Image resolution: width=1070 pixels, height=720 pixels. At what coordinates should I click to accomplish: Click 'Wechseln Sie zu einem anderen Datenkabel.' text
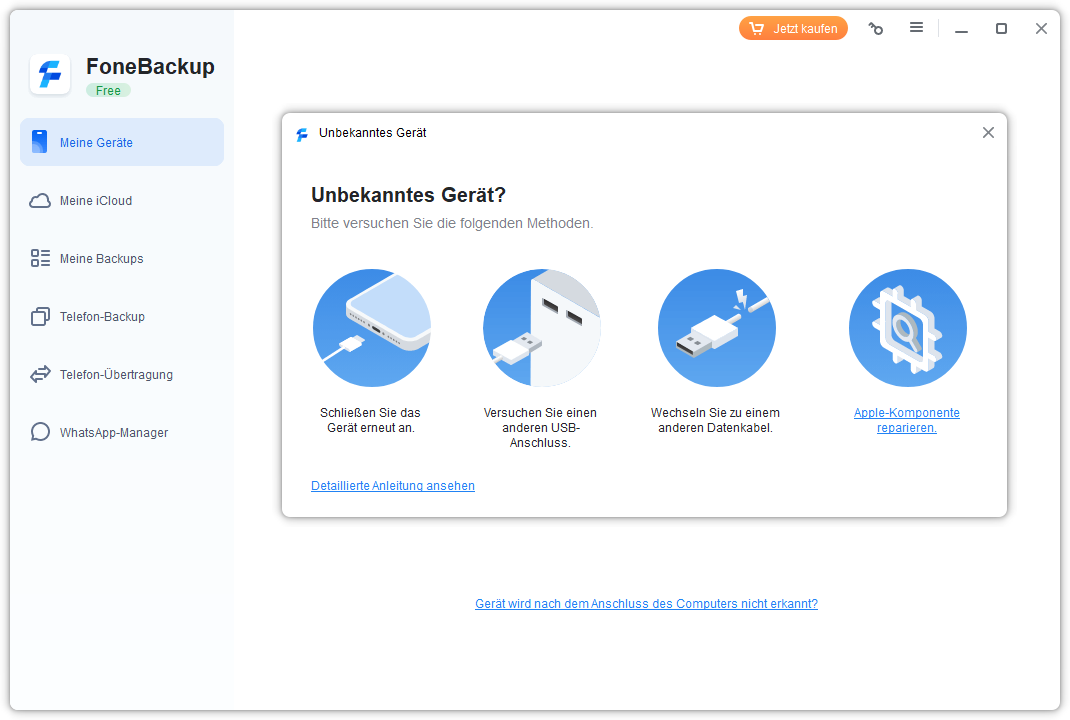pyautogui.click(x=715, y=420)
